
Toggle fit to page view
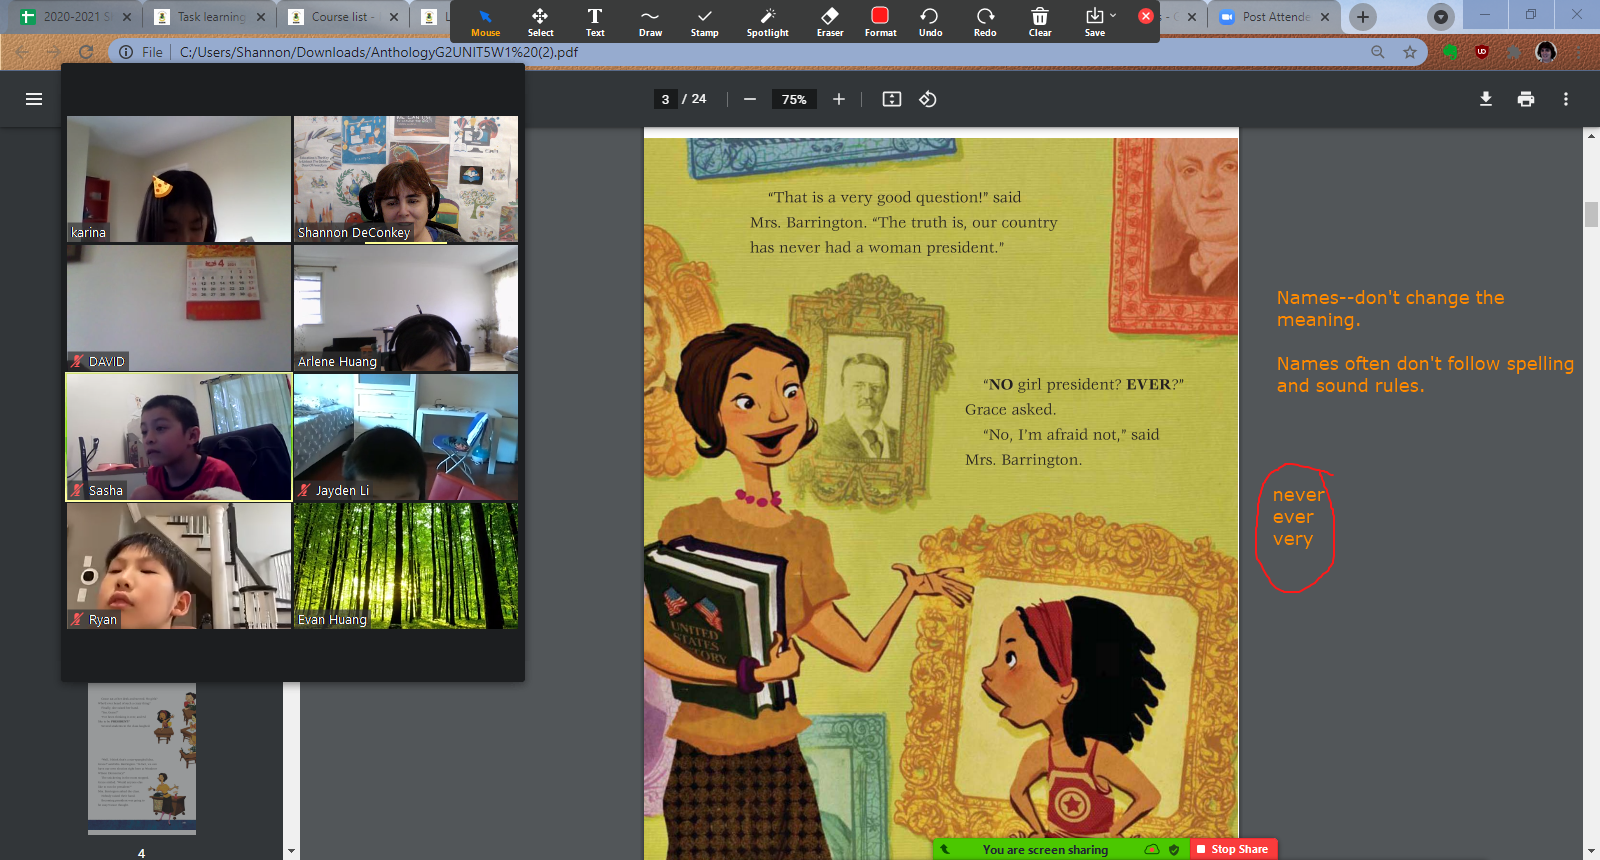point(892,99)
